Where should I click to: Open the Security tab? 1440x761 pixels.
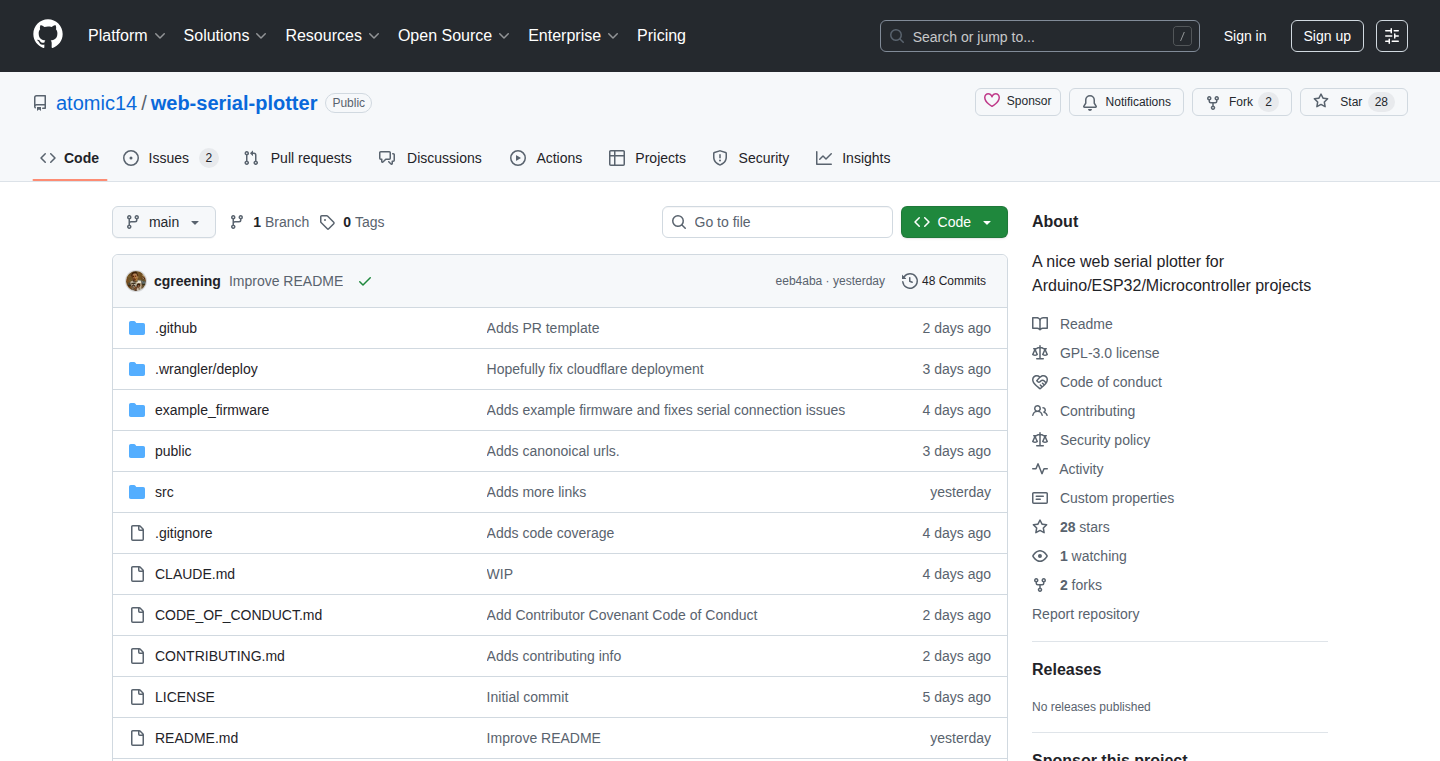[751, 158]
